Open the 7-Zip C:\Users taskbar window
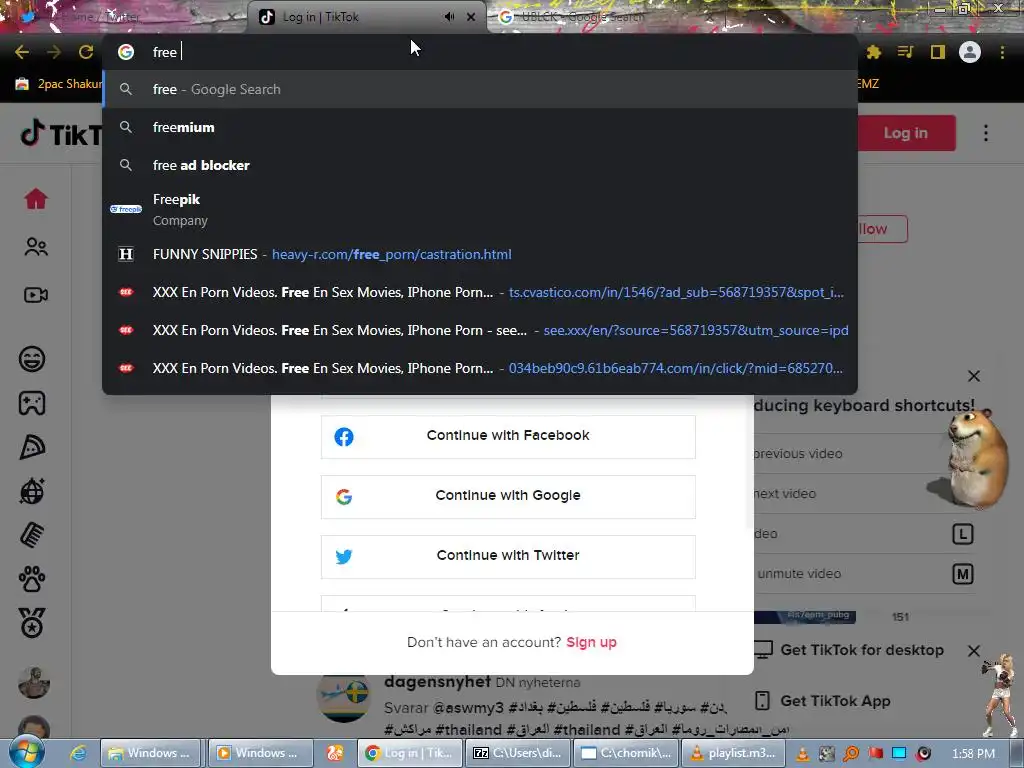This screenshot has width=1024, height=768. click(519, 753)
